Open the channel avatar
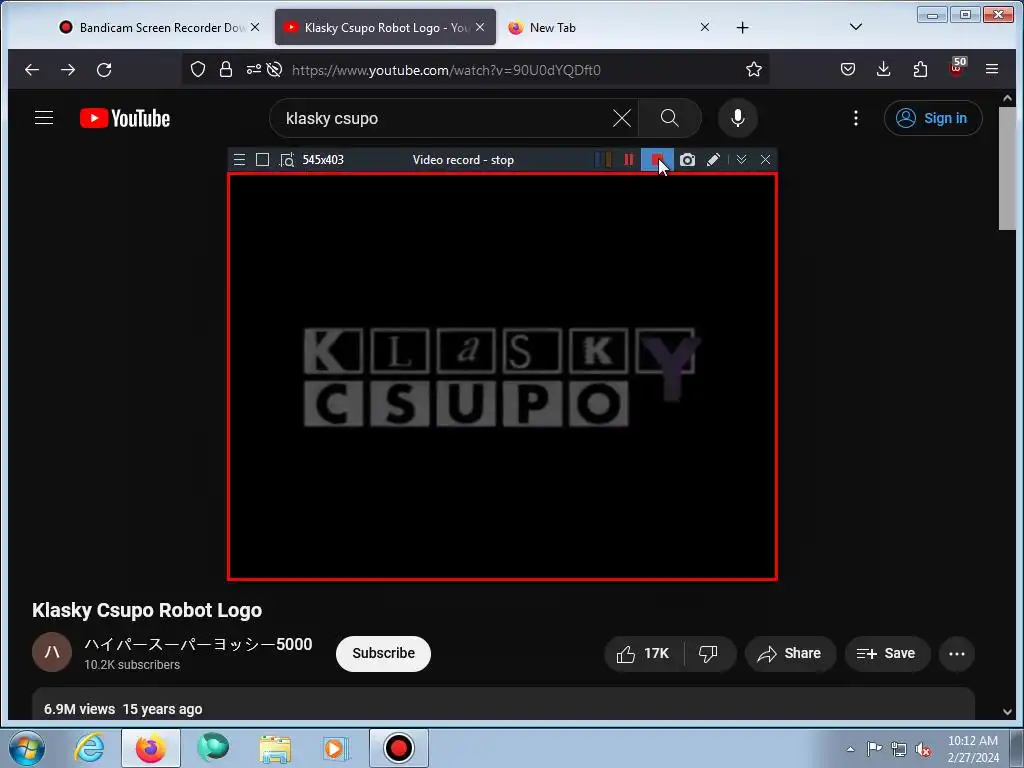Image resolution: width=1024 pixels, height=768 pixels. click(x=52, y=652)
